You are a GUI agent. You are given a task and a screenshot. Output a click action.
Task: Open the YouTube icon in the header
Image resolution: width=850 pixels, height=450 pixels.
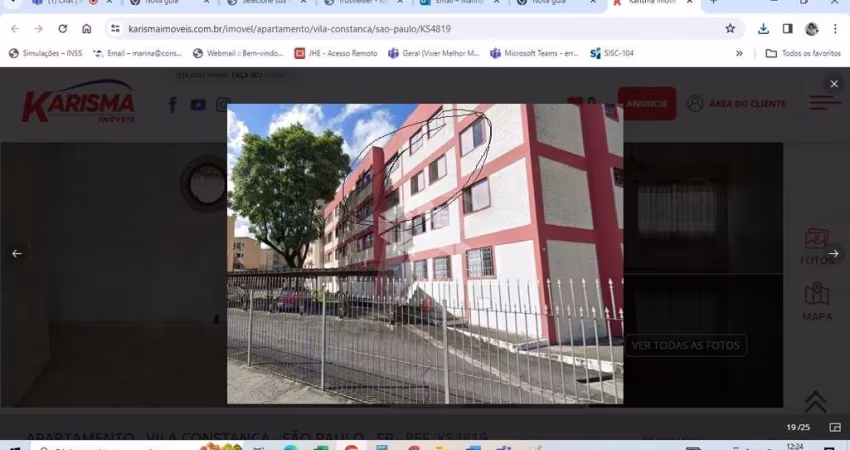(198, 105)
